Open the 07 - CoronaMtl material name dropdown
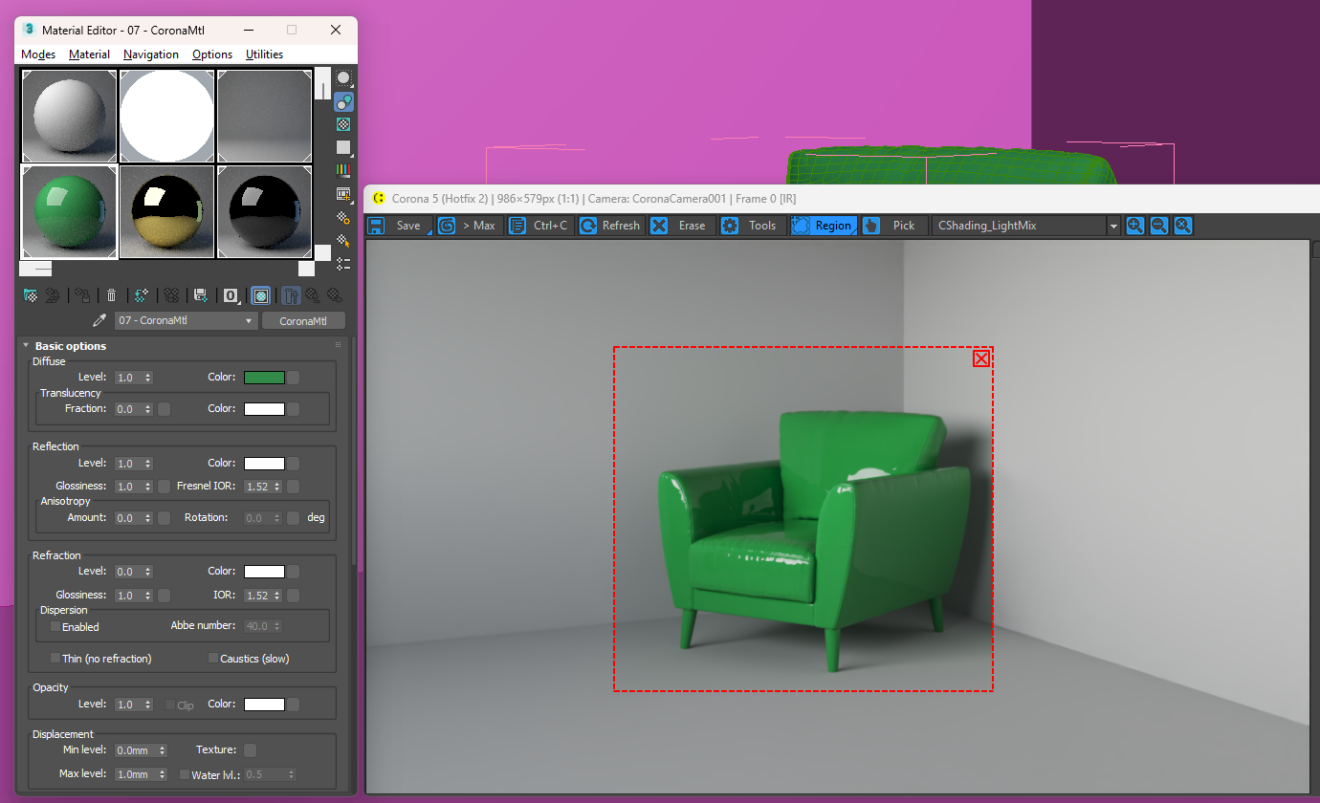This screenshot has width=1320, height=803. click(x=186, y=321)
